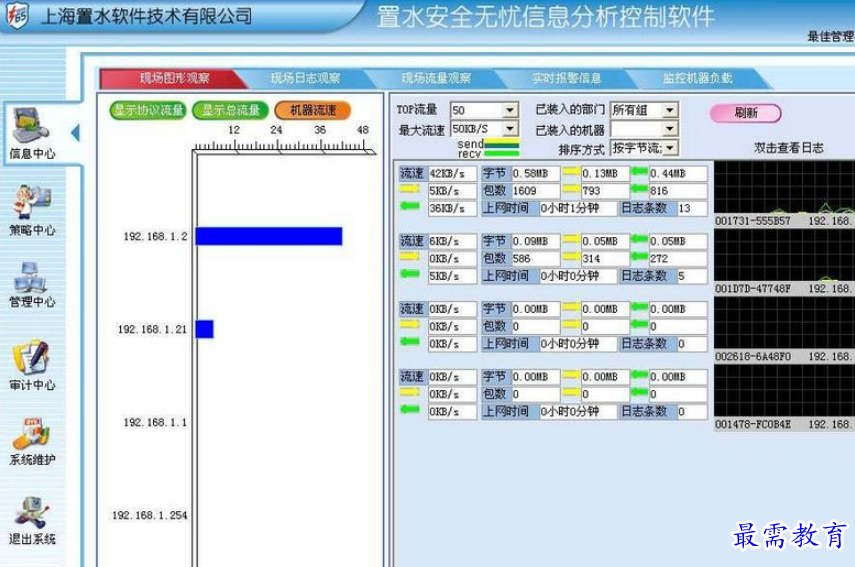This screenshot has width=855, height=567.
Task: Click the yellow arrow beside 793 packets
Action: click(571, 189)
